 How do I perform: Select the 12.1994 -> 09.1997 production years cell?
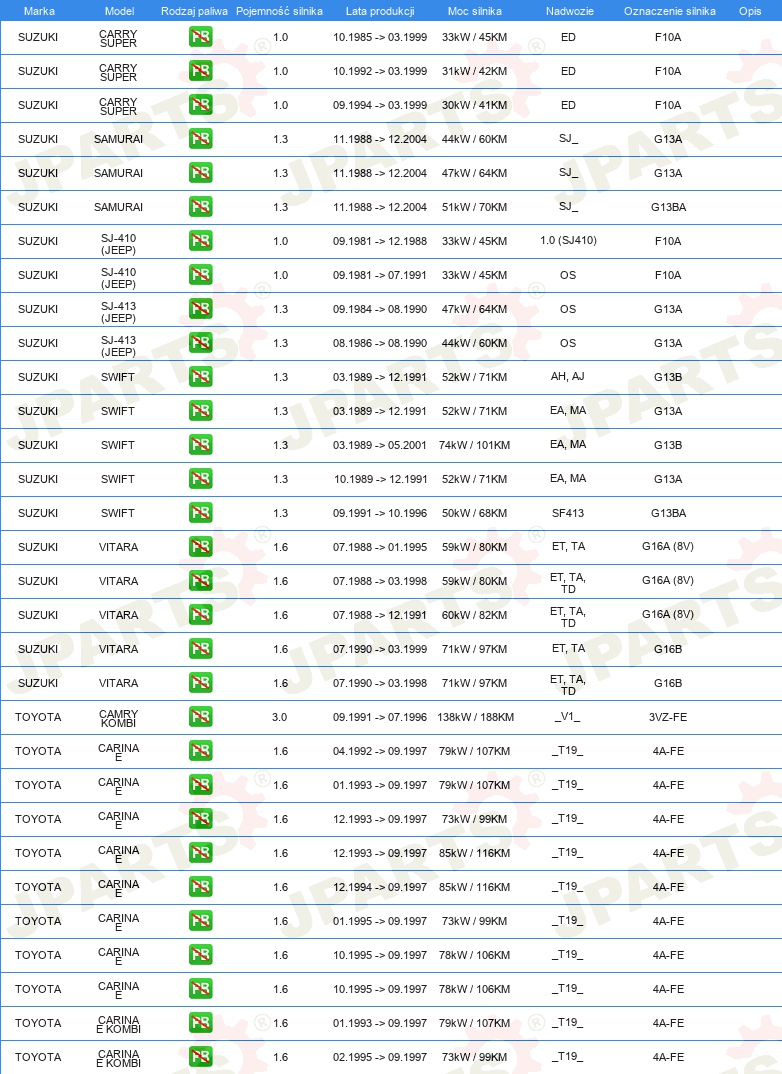[380, 887]
